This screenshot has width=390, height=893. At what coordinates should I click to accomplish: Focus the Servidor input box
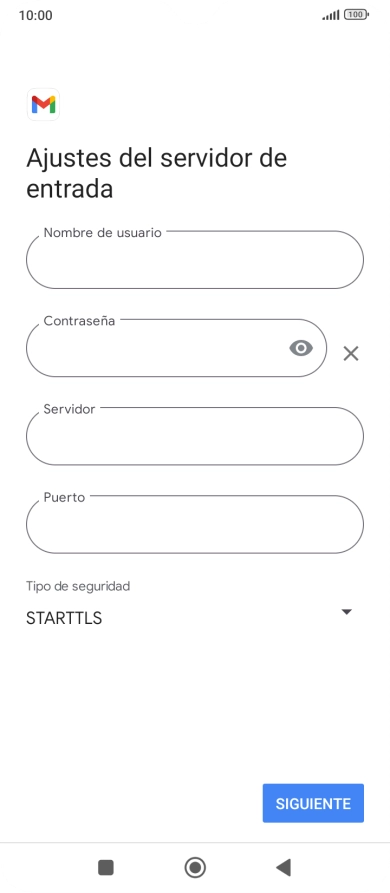(x=195, y=436)
